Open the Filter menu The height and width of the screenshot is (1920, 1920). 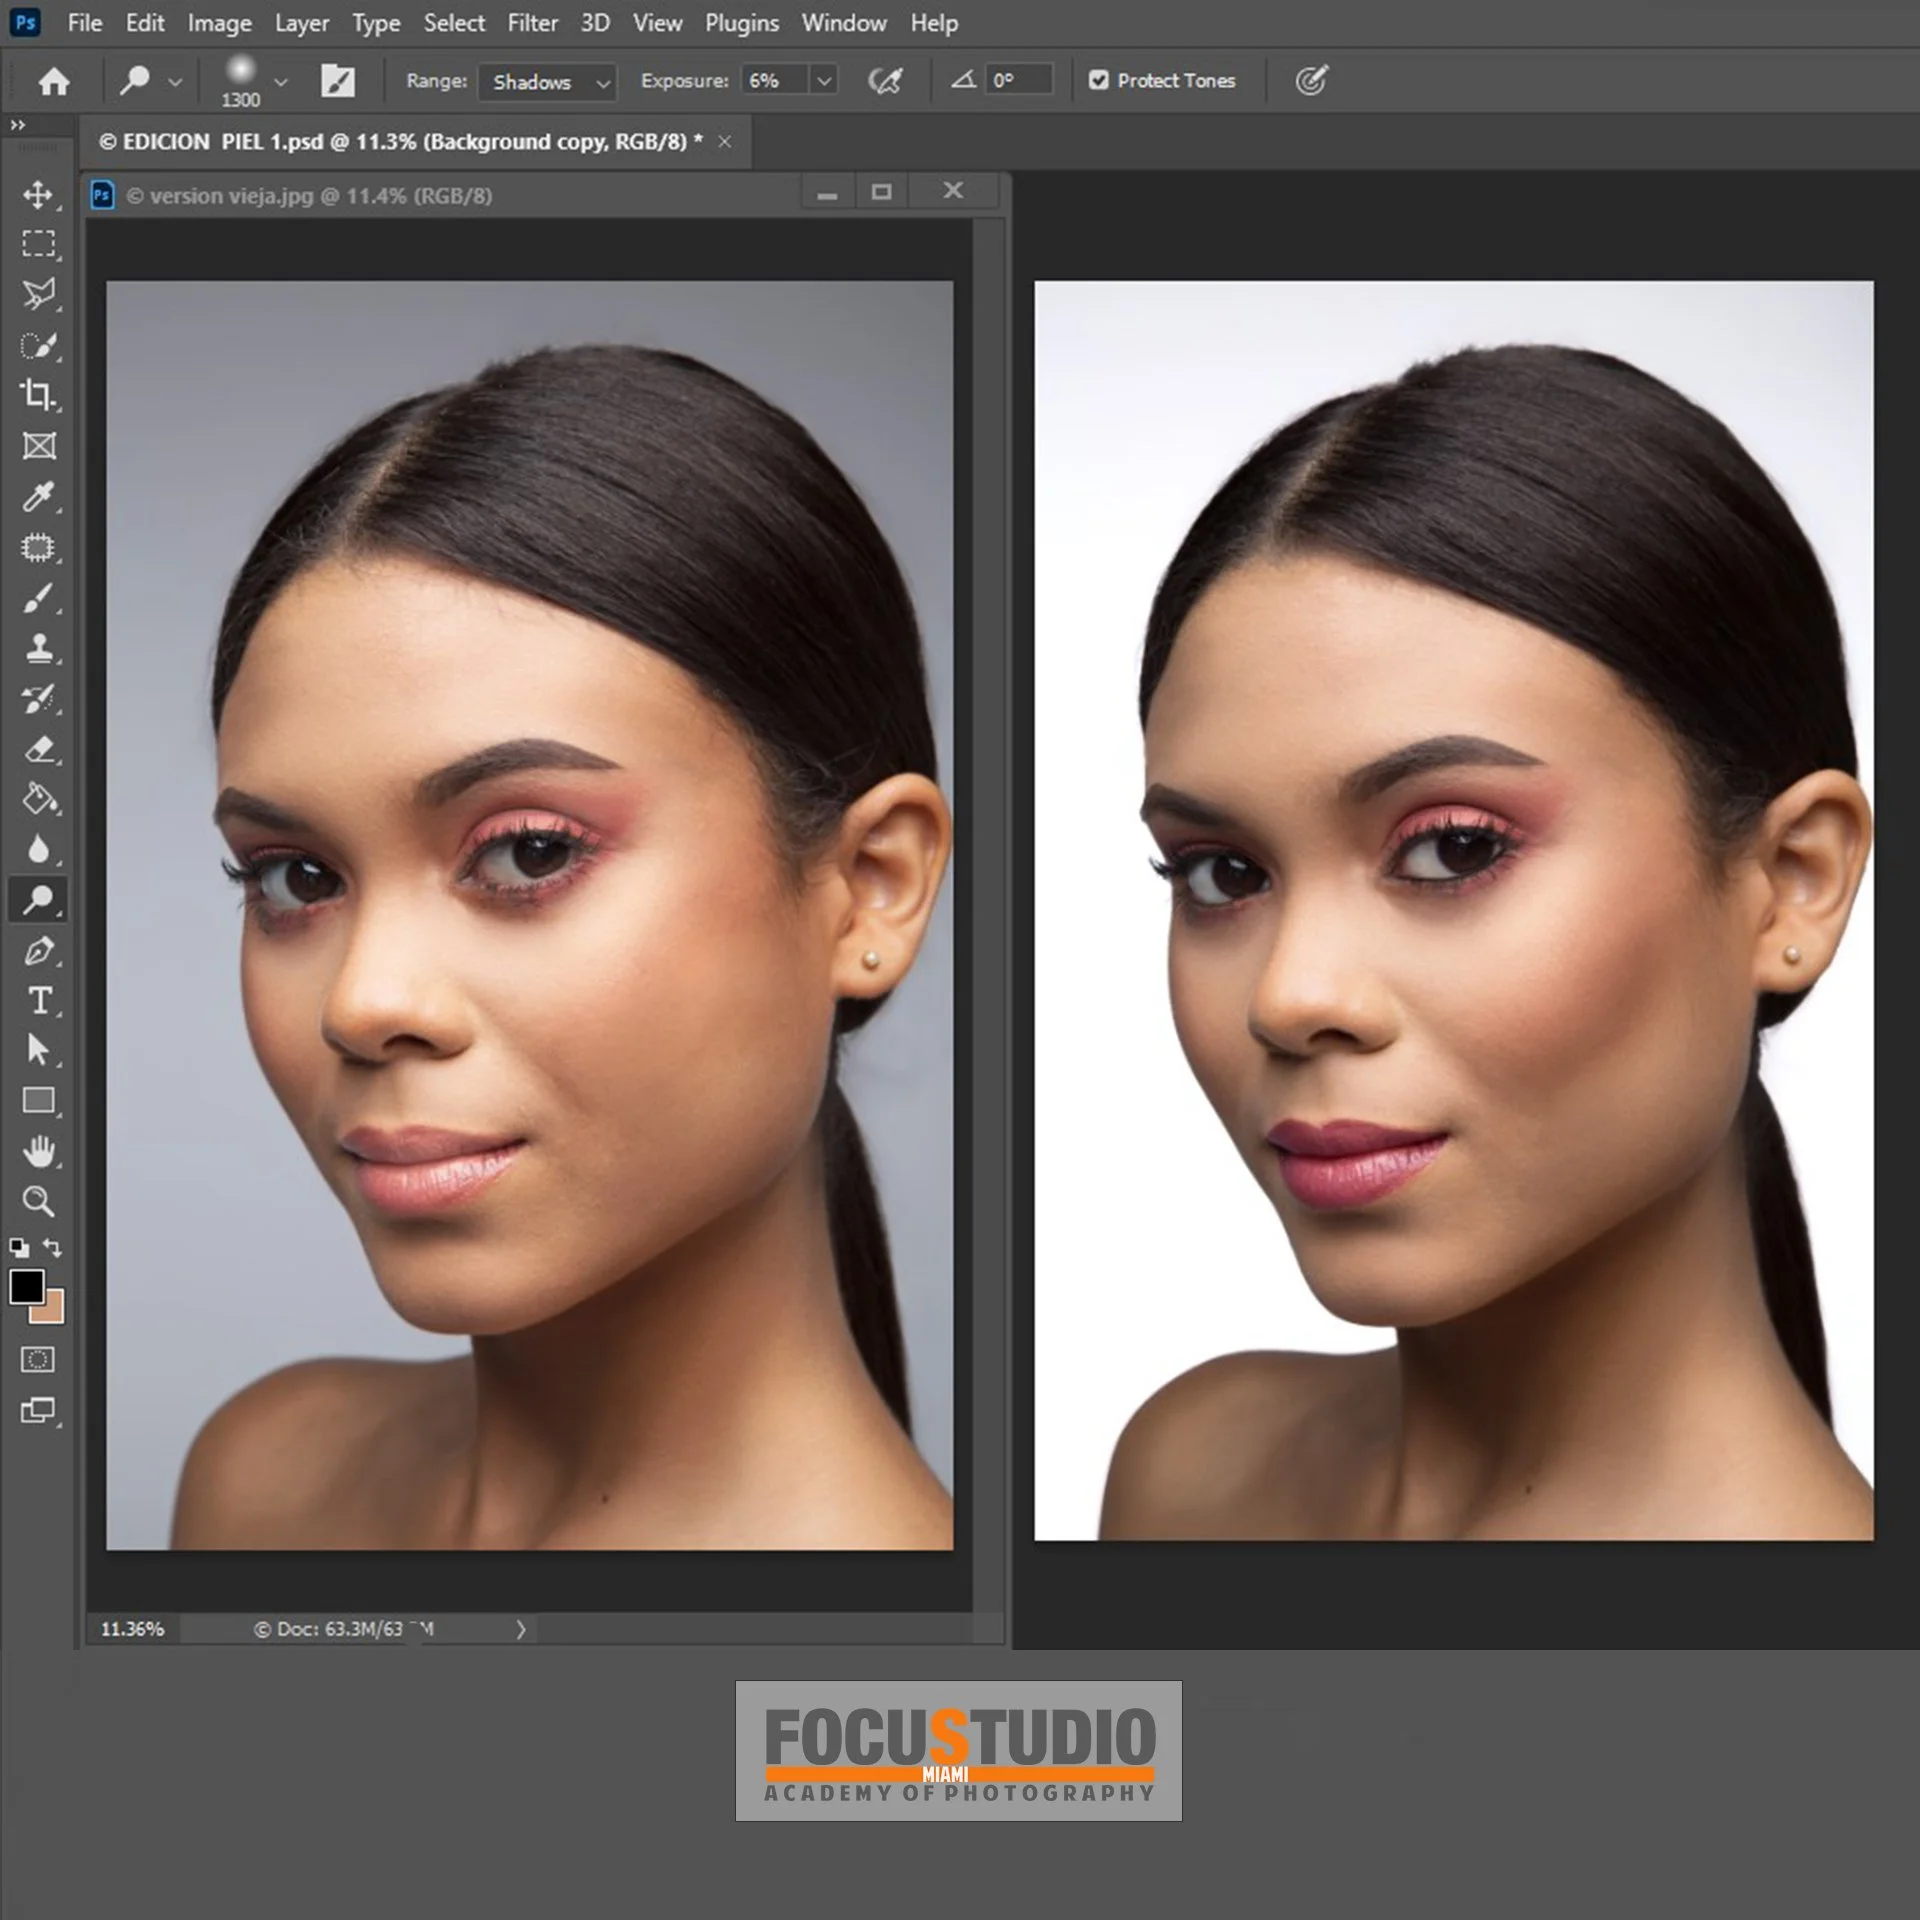click(x=532, y=23)
